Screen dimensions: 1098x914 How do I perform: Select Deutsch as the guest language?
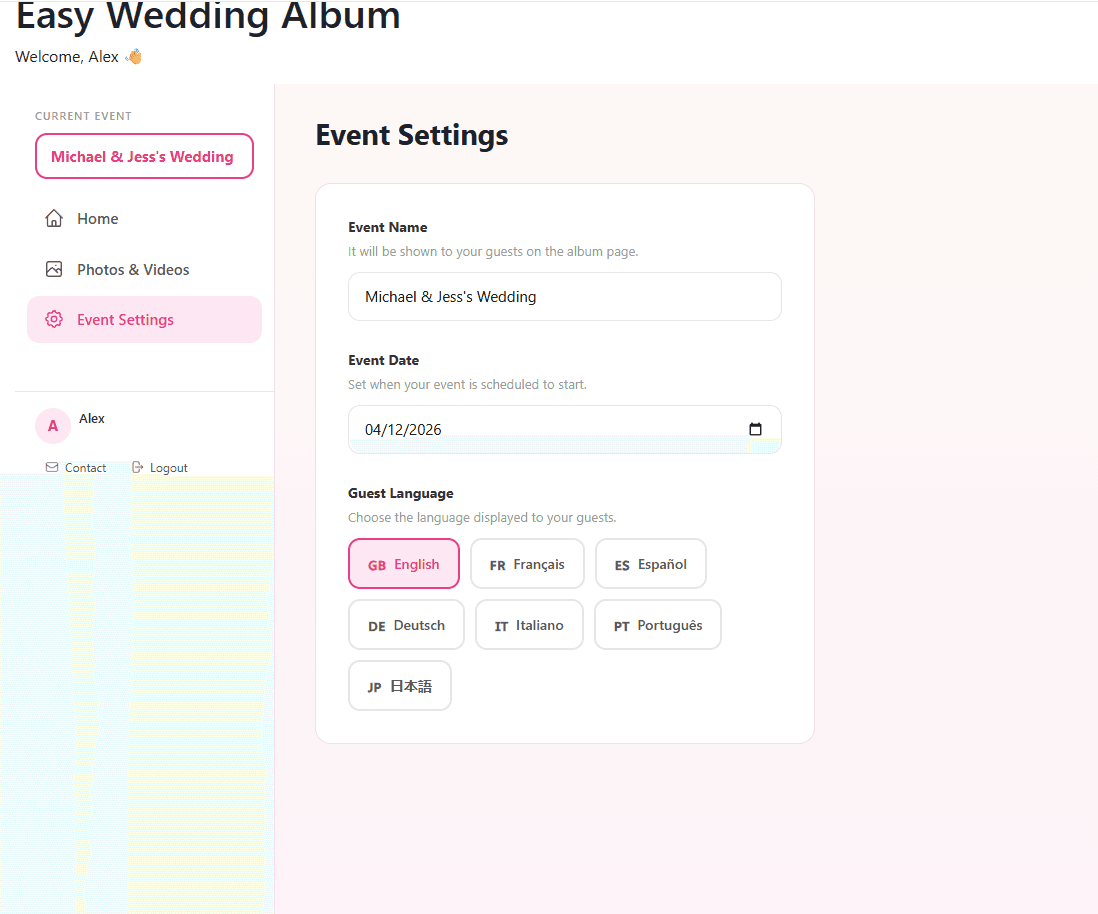[406, 624]
